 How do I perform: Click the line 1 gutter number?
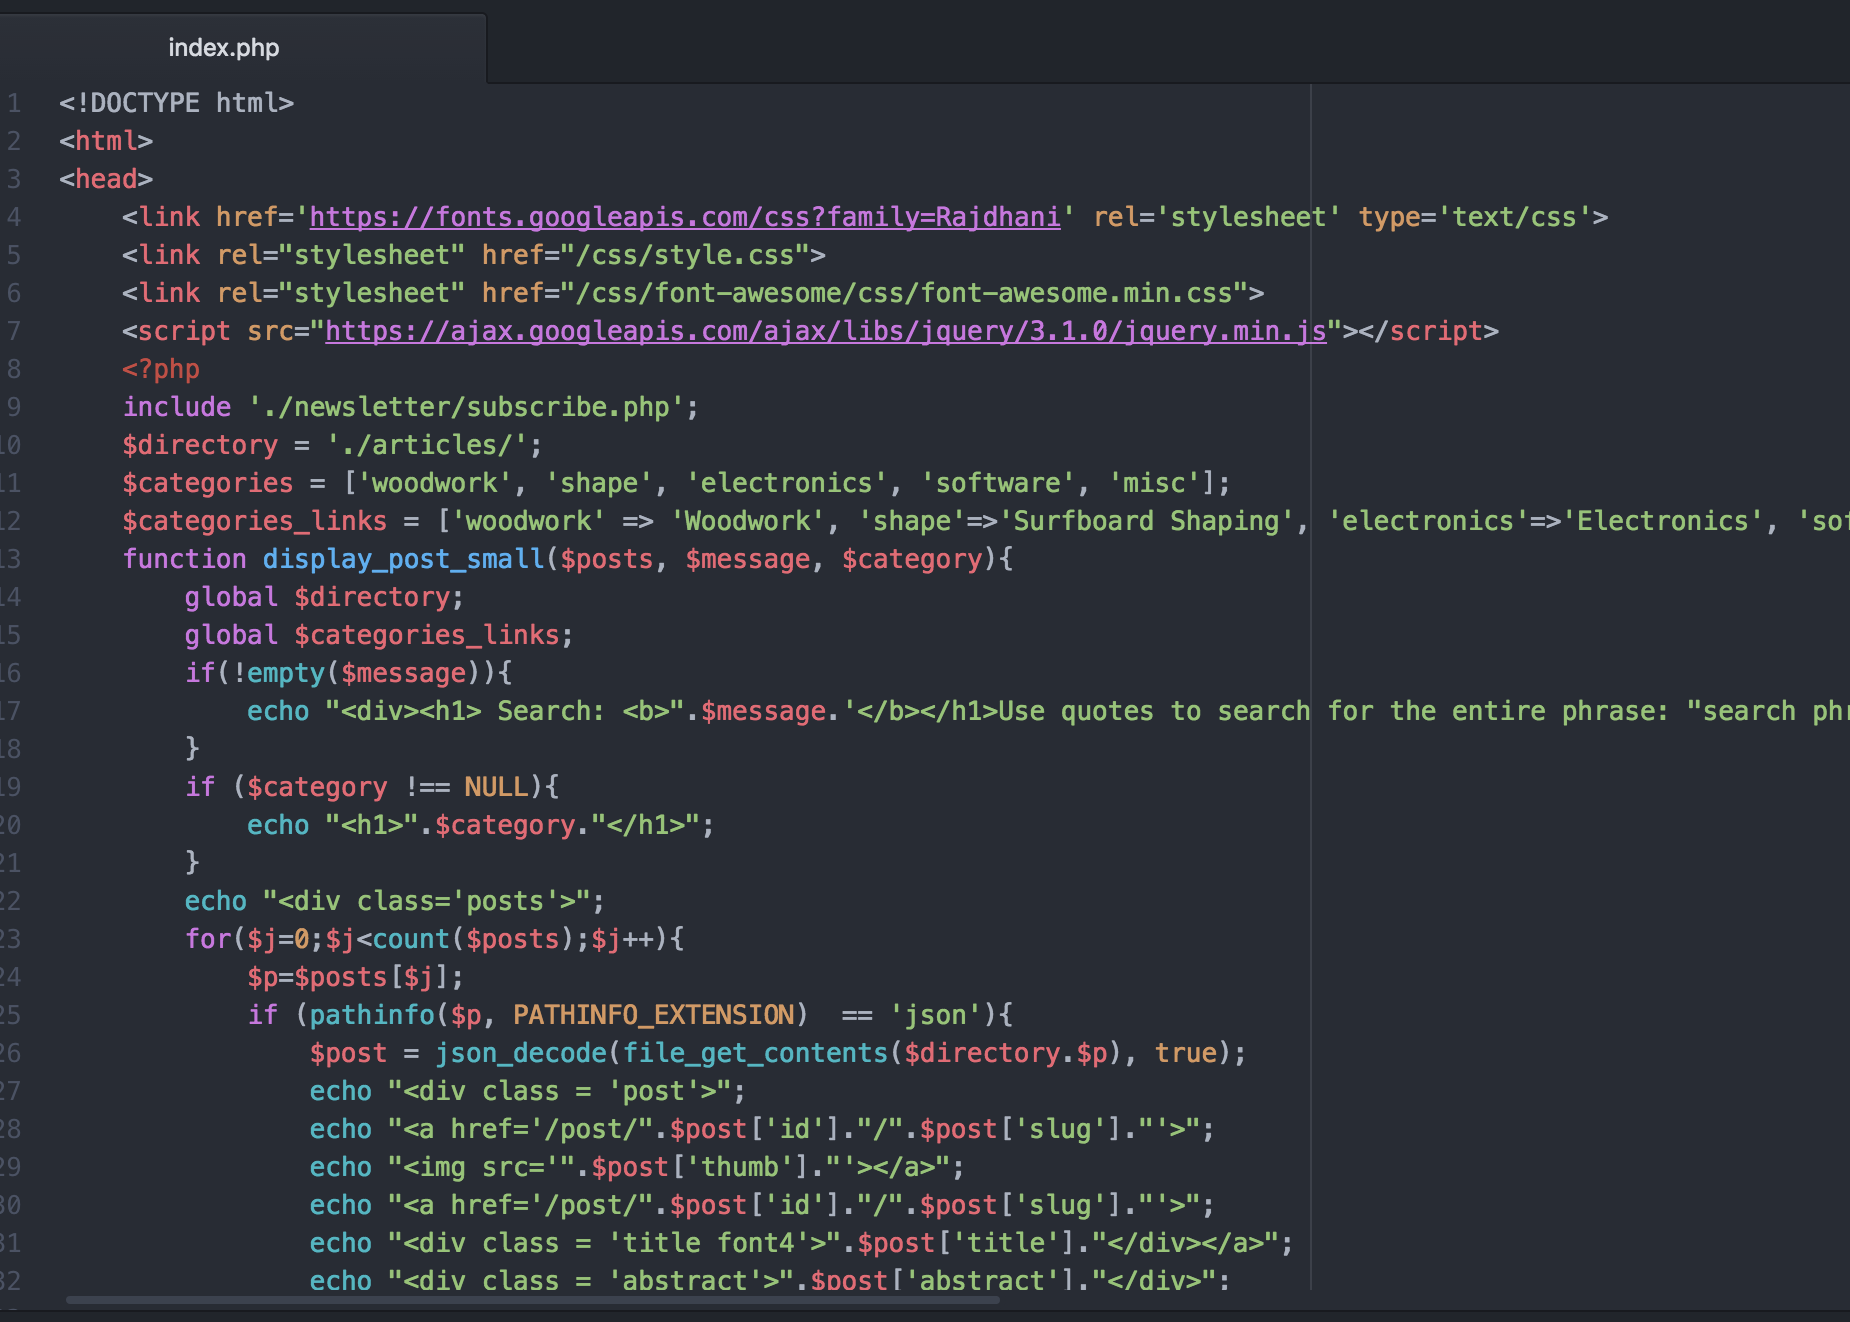click(x=13, y=103)
